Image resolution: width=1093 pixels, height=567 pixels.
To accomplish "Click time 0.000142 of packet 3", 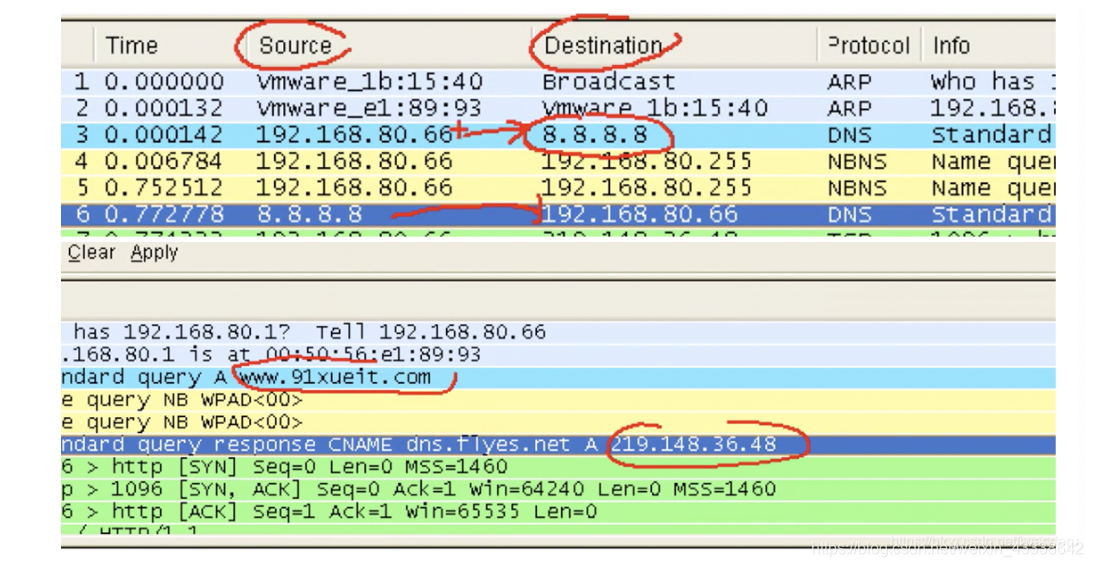I will pos(164,135).
